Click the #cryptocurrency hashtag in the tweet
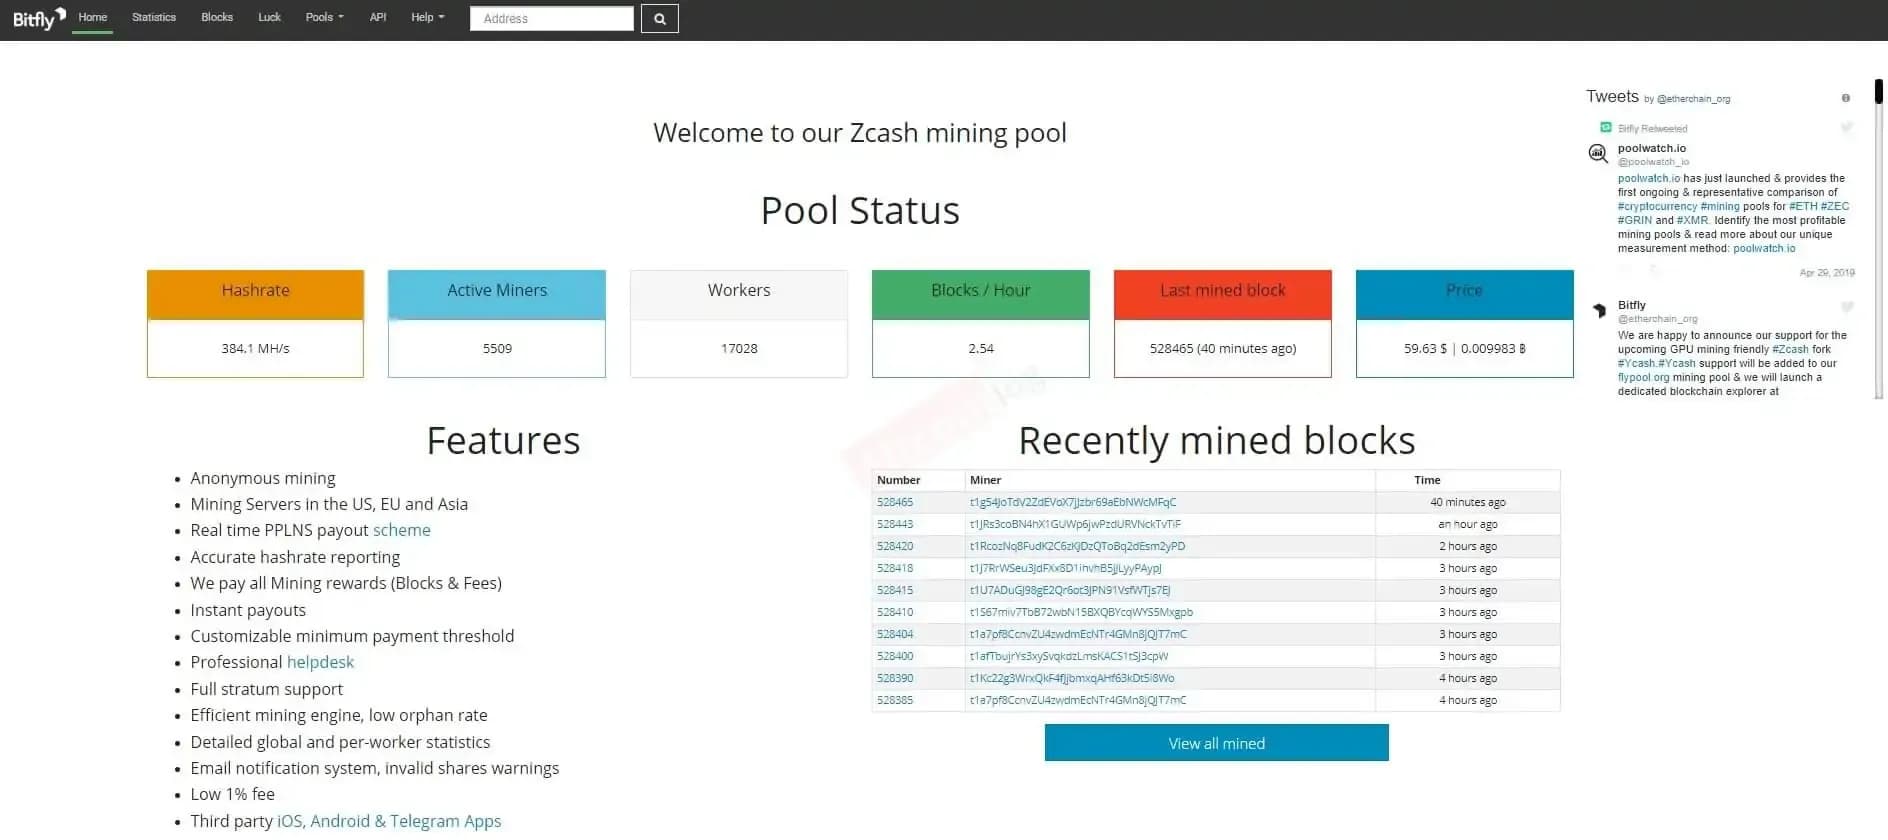Screen dimensions: 1888x840 pos(1657,206)
